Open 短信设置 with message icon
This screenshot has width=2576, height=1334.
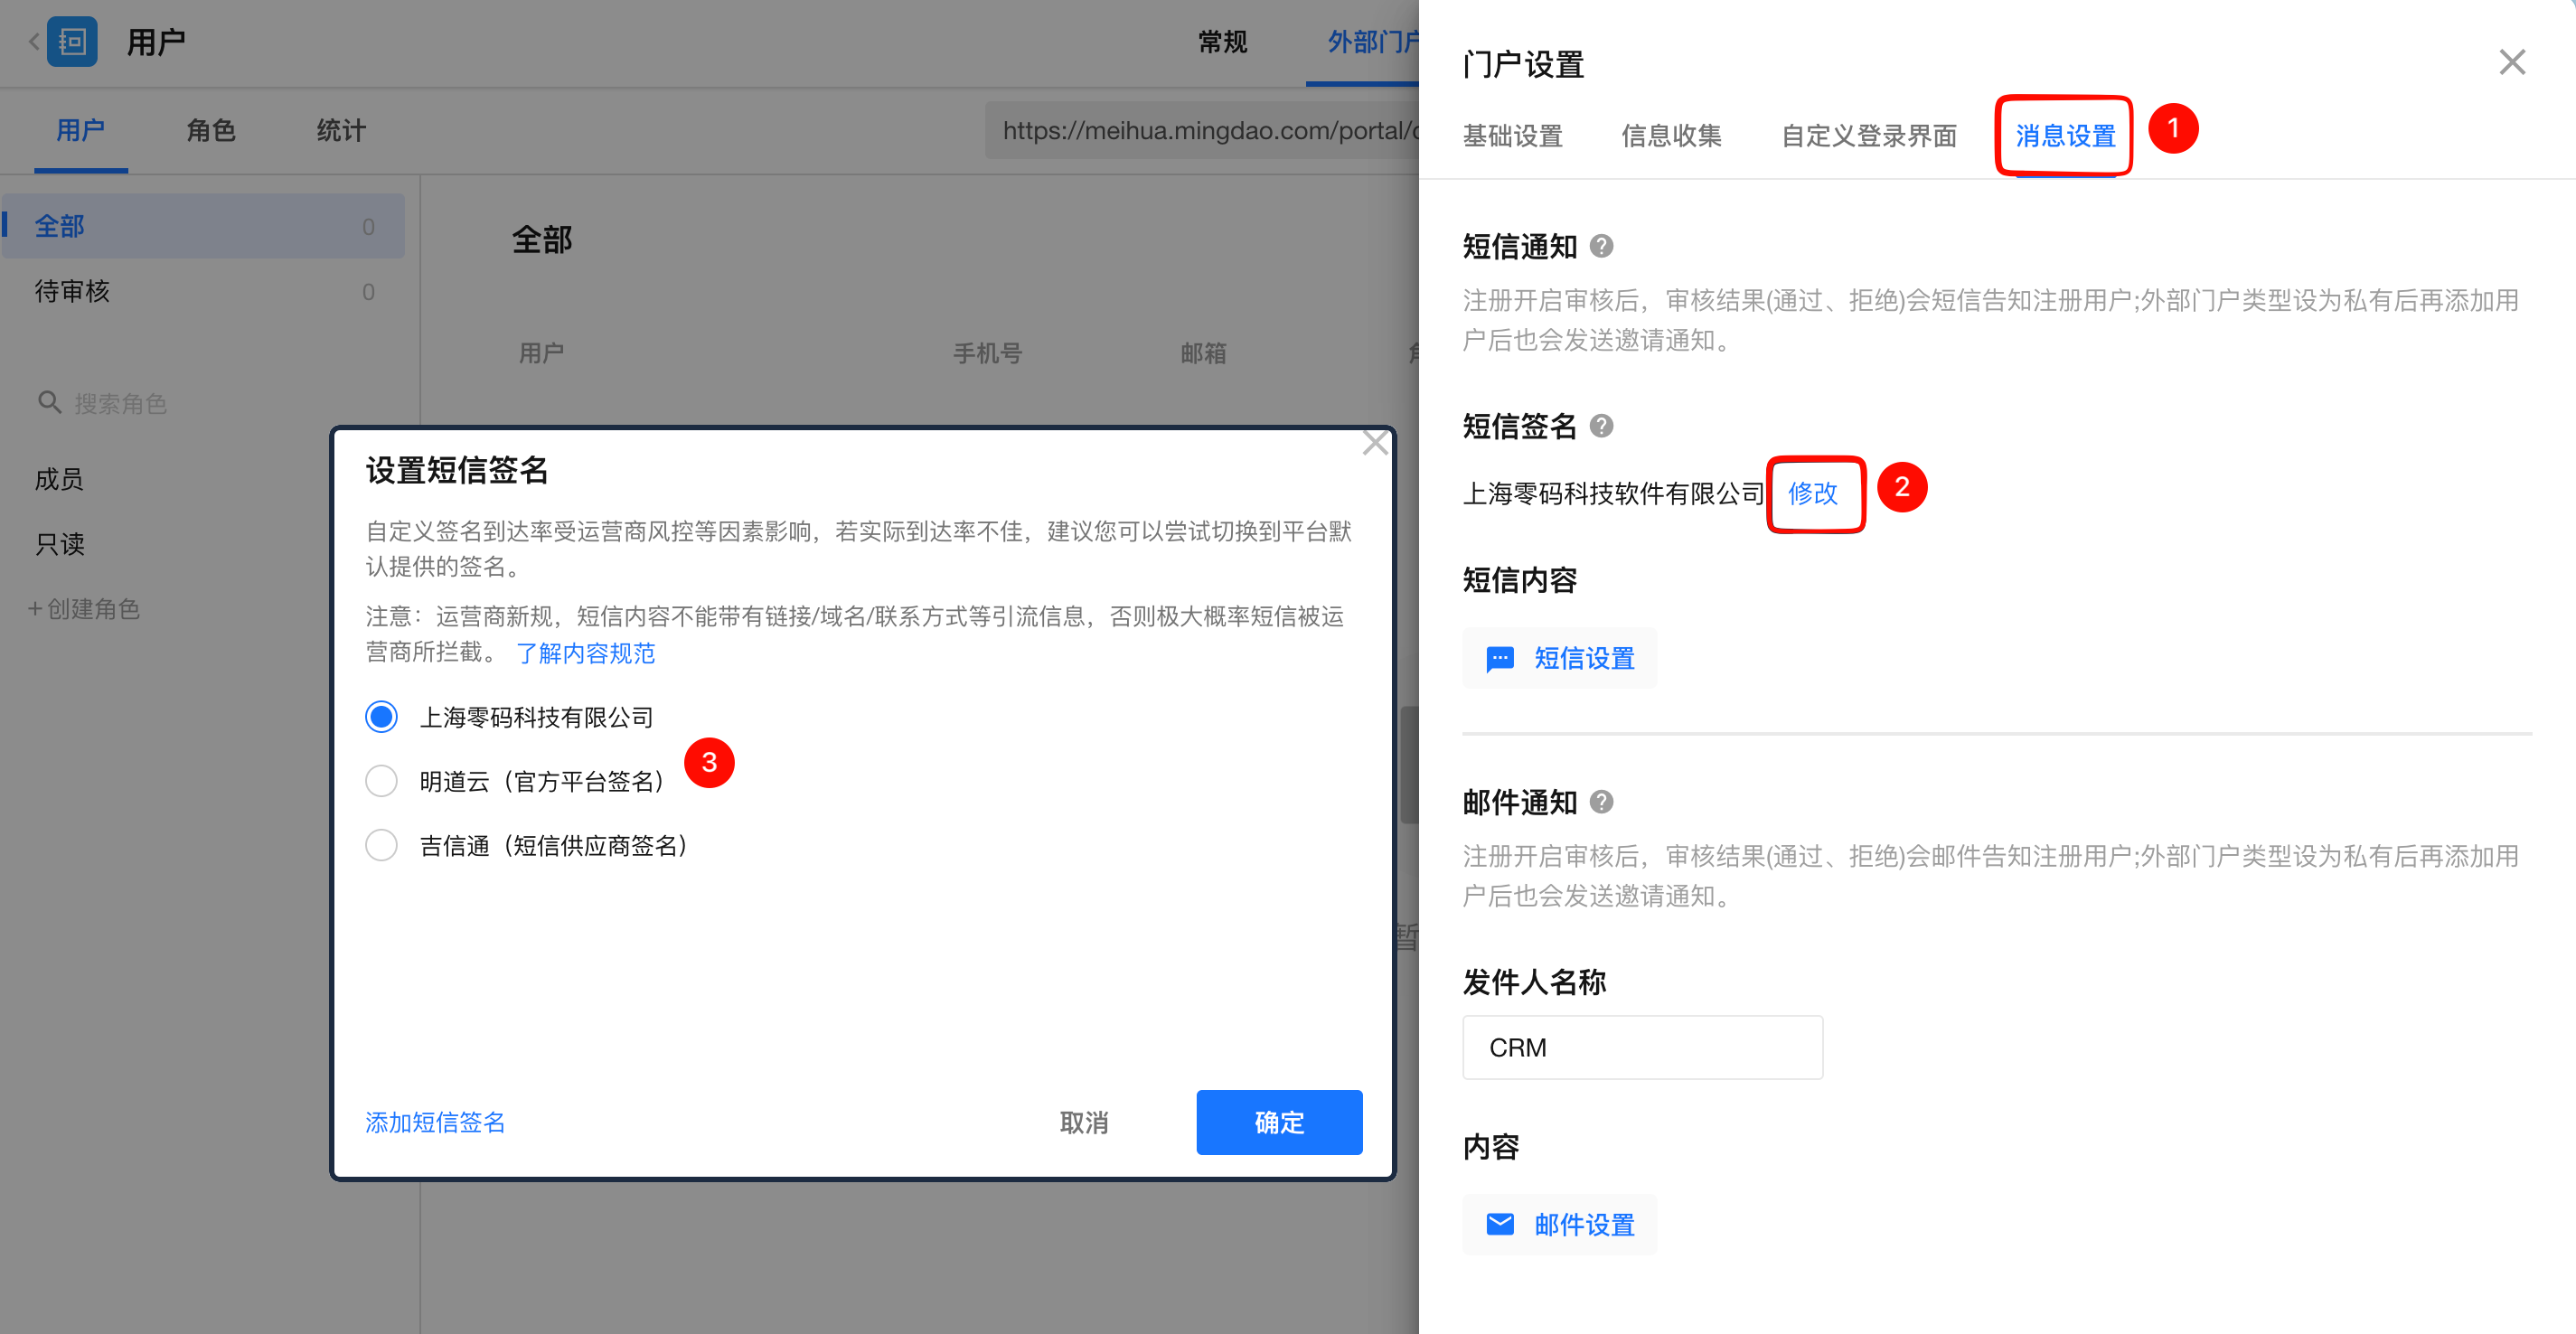pos(1559,658)
